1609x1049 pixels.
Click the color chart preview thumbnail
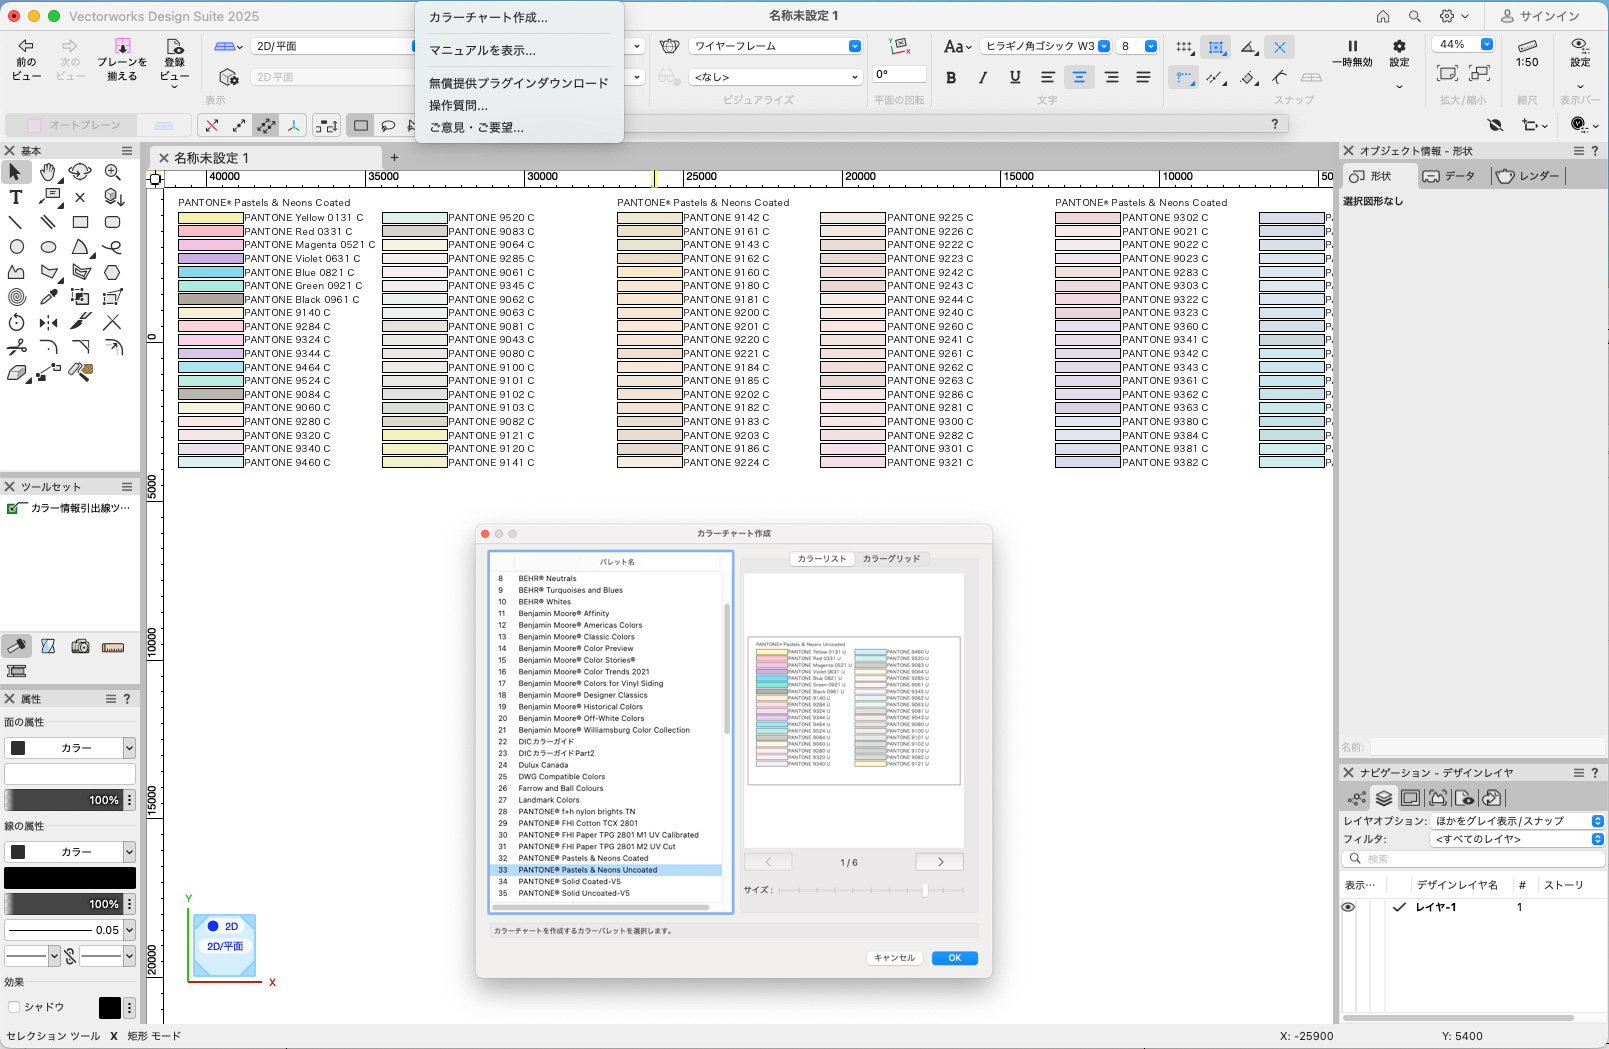click(854, 711)
